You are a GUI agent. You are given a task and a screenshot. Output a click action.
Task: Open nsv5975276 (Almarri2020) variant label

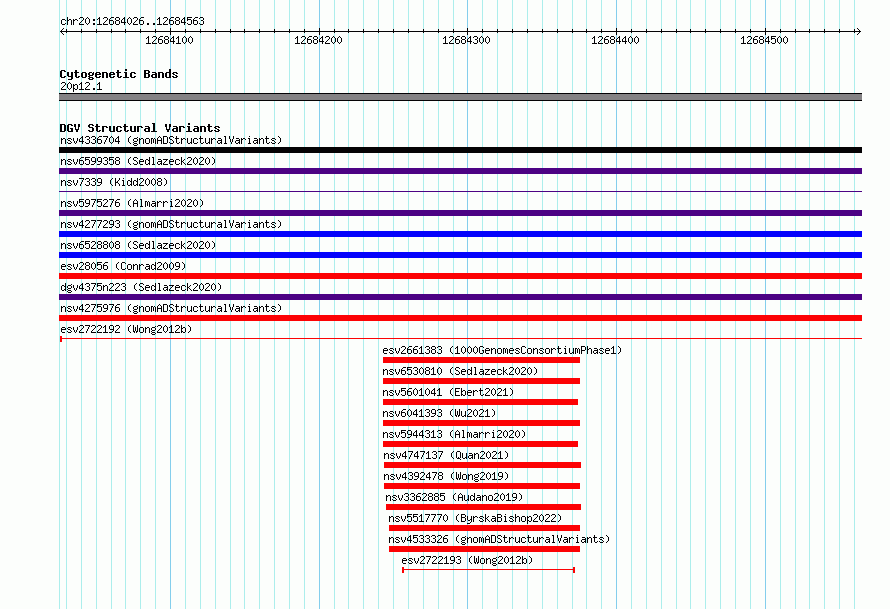pyautogui.click(x=132, y=203)
